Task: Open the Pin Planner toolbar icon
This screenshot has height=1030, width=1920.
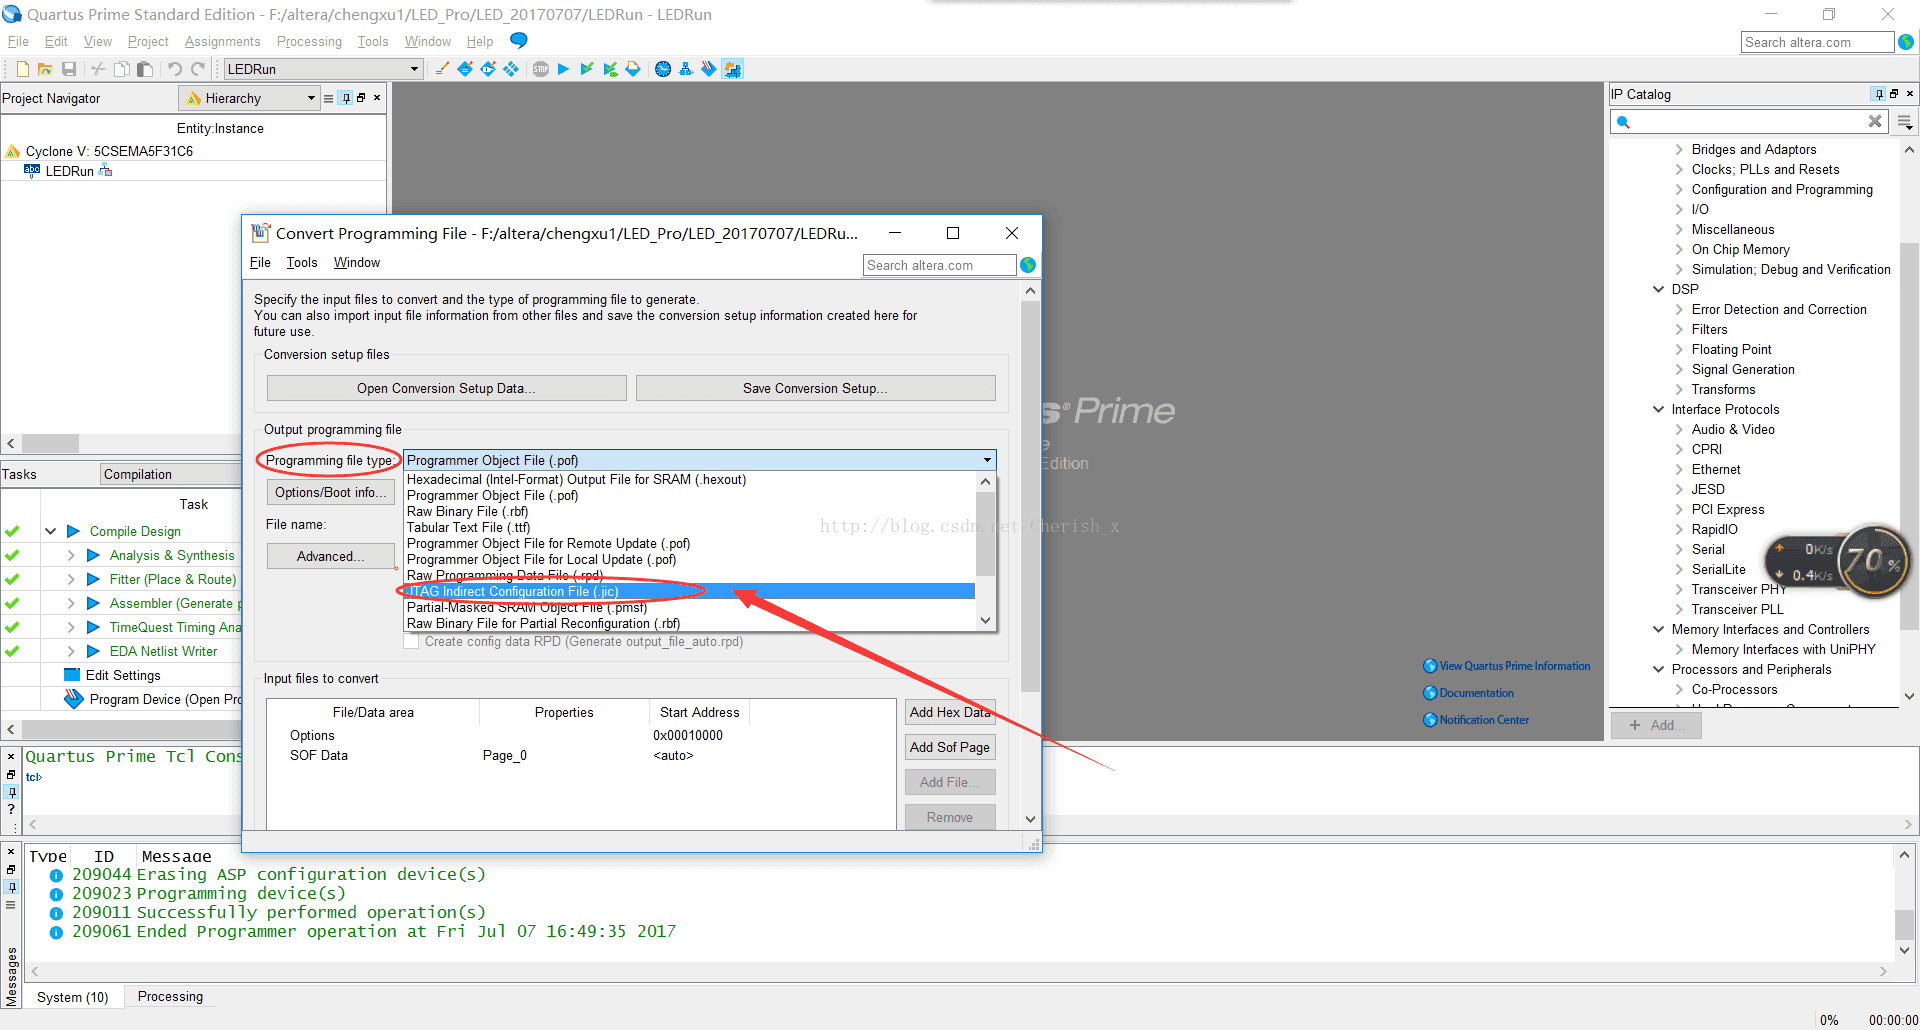Action: [x=488, y=69]
